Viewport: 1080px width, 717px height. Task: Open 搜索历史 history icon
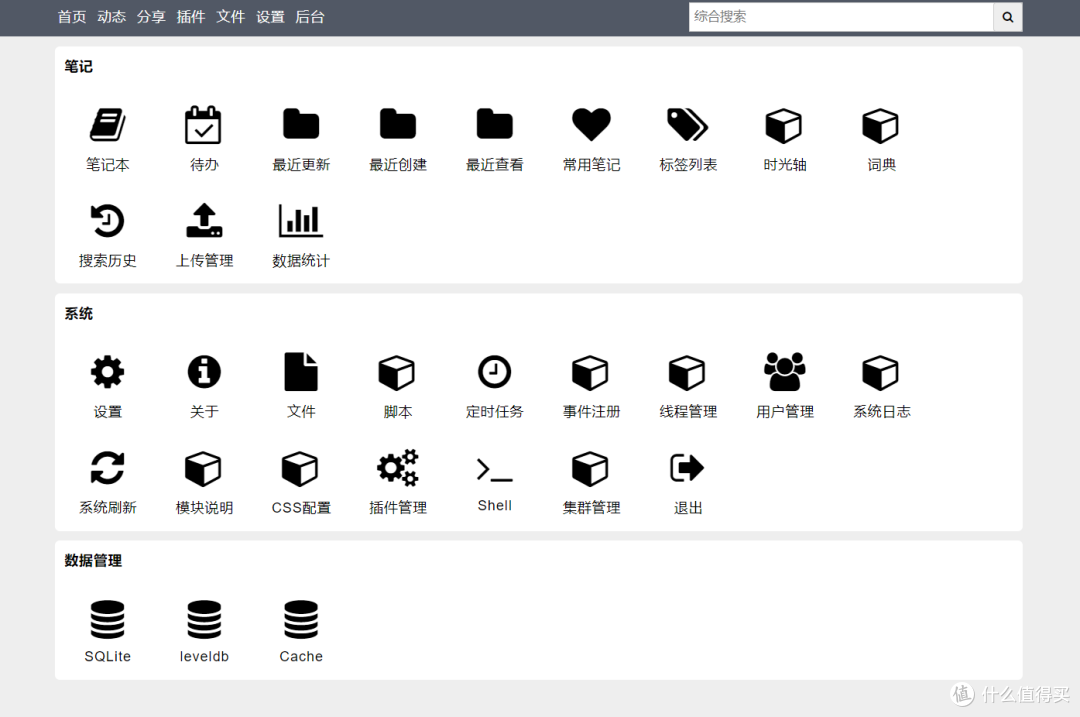107,221
